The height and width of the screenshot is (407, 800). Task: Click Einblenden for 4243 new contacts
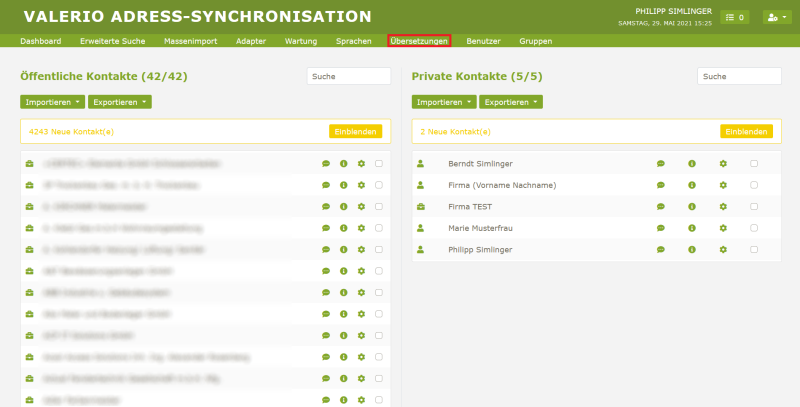click(x=356, y=132)
